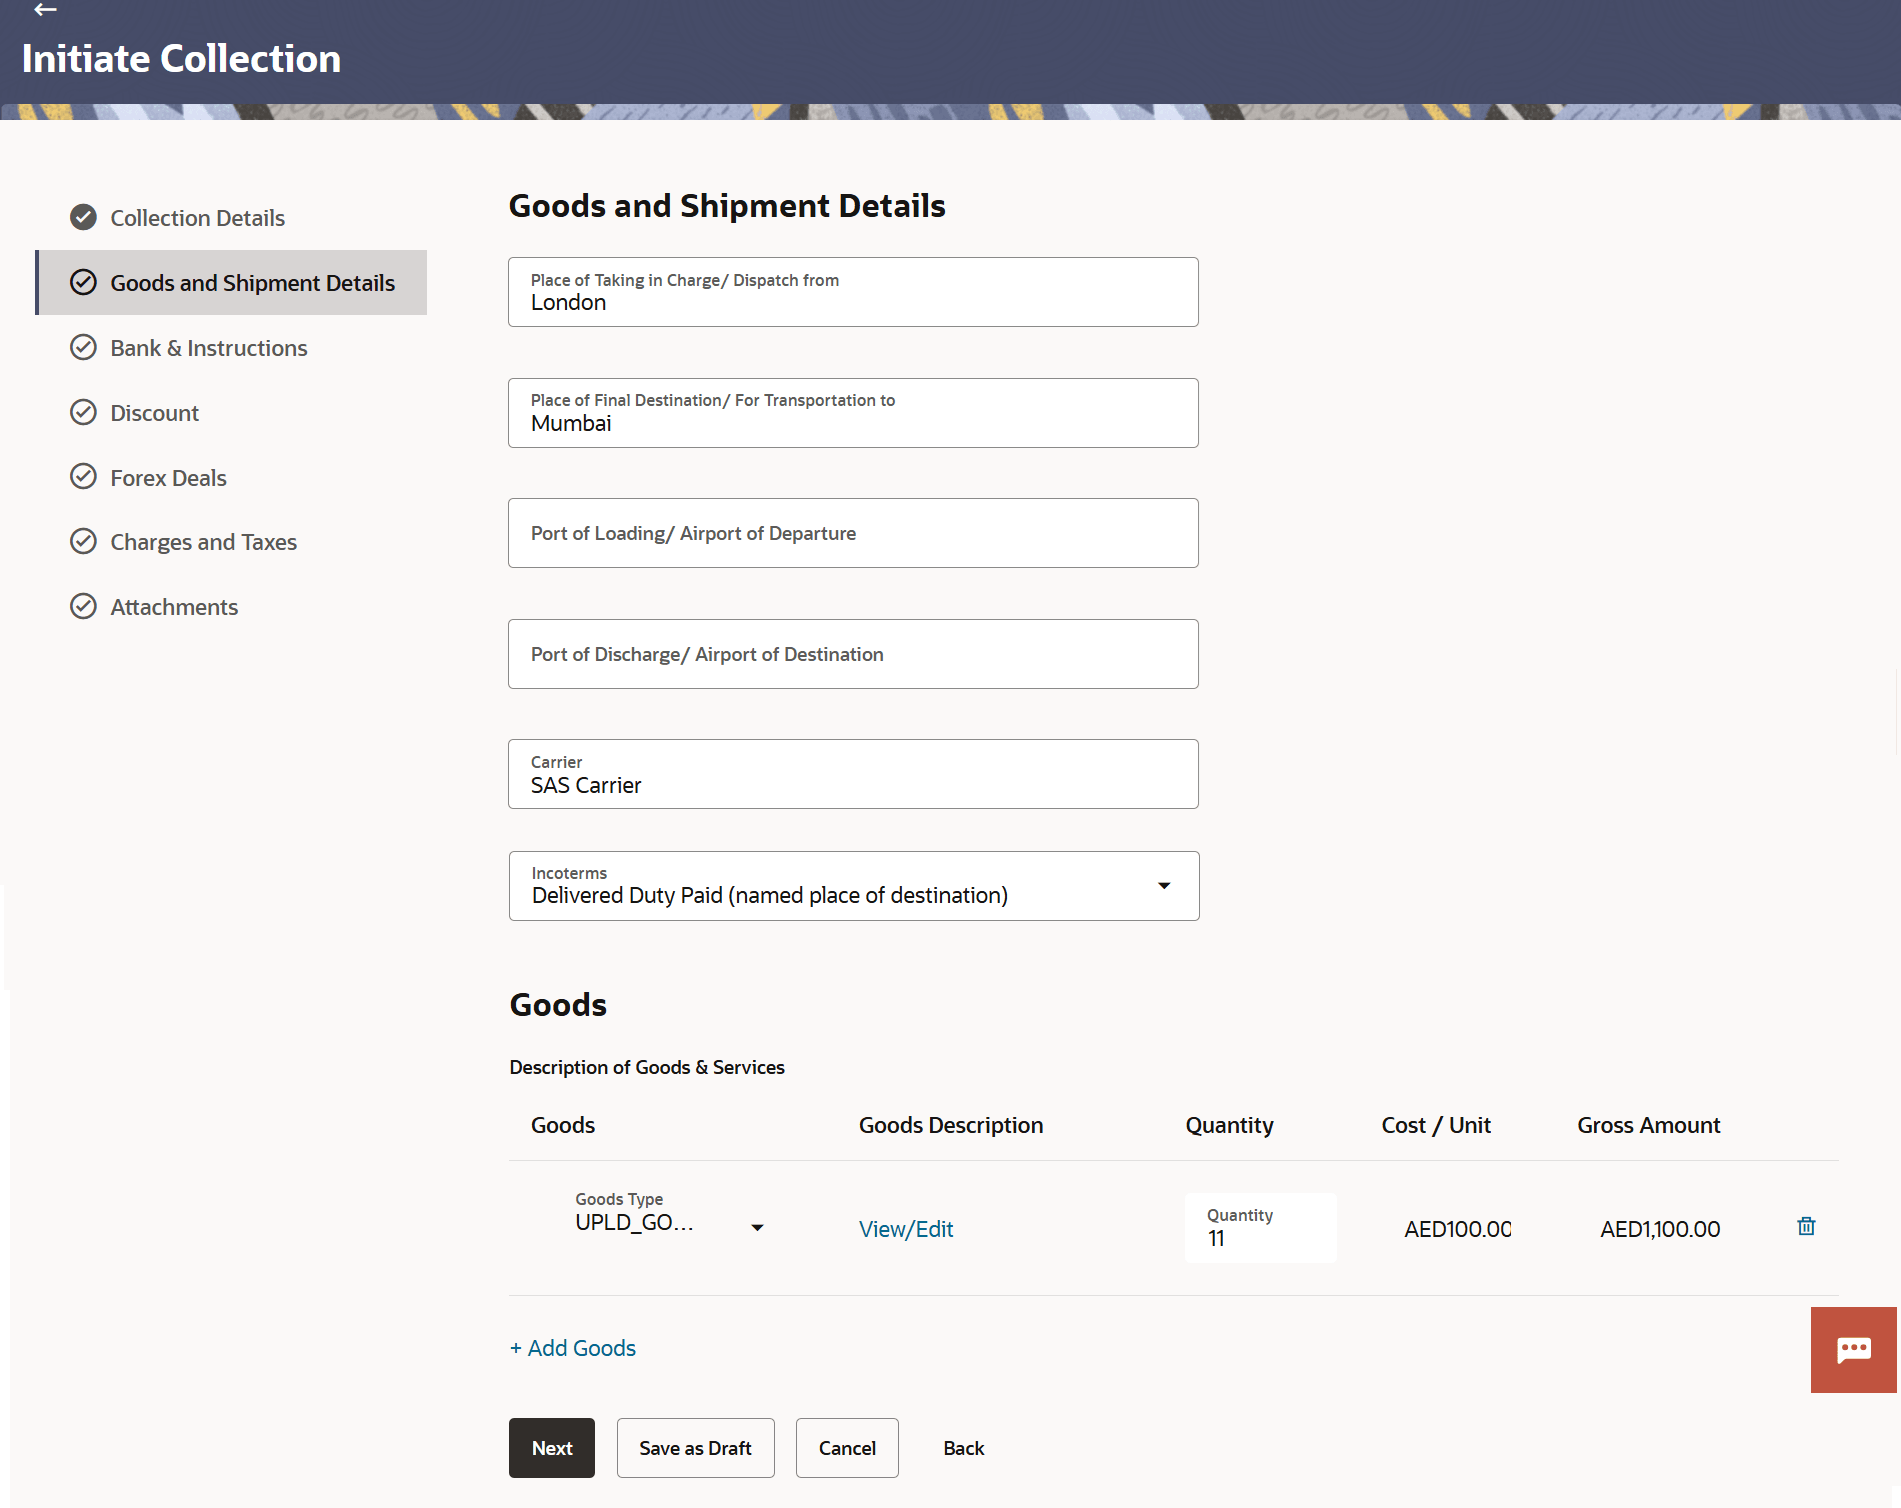Click the Collection Details checkmark icon
Viewport: 1901px width, 1508px height.
(83, 217)
